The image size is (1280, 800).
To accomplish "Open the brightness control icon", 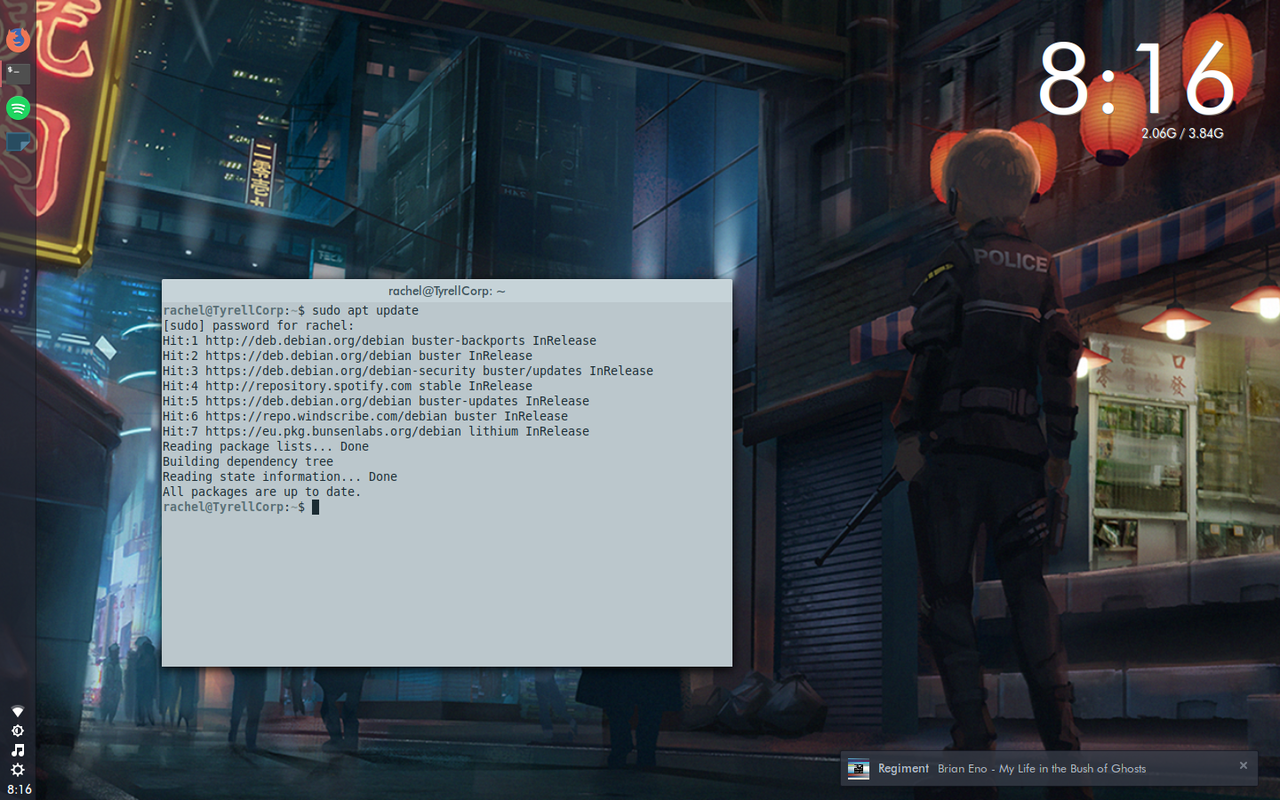I will [17, 731].
